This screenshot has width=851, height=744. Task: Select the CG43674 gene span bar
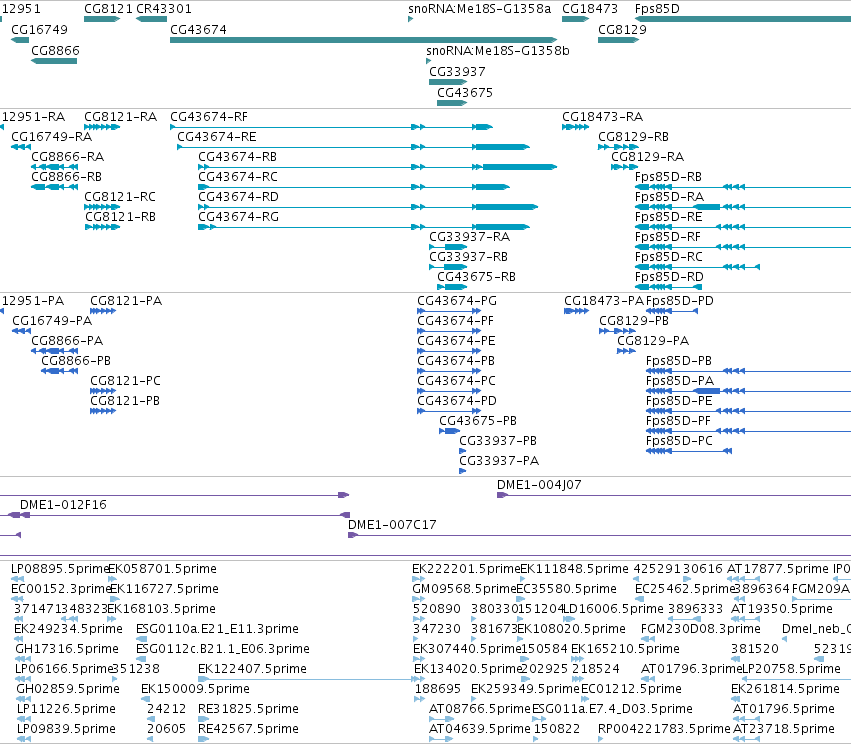(x=364, y=40)
